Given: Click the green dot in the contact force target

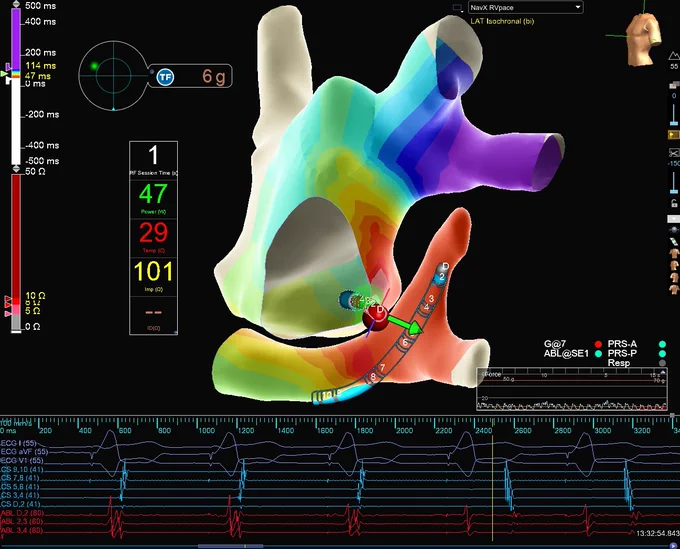Looking at the screenshot, I should 94,66.
